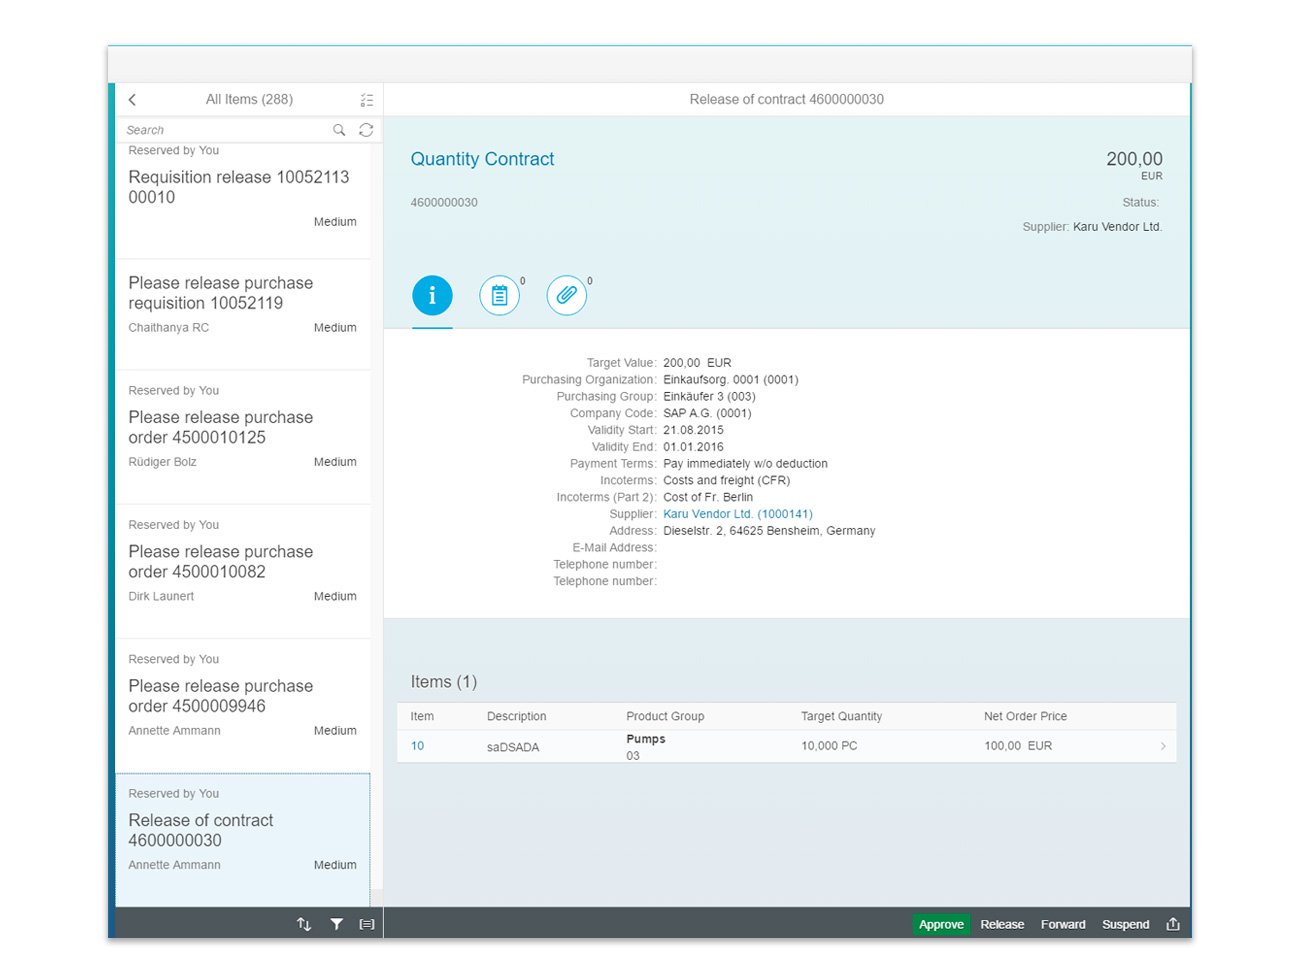Open the filter icon at the bottom
This screenshot has height=977, width=1300.
tap(336, 924)
